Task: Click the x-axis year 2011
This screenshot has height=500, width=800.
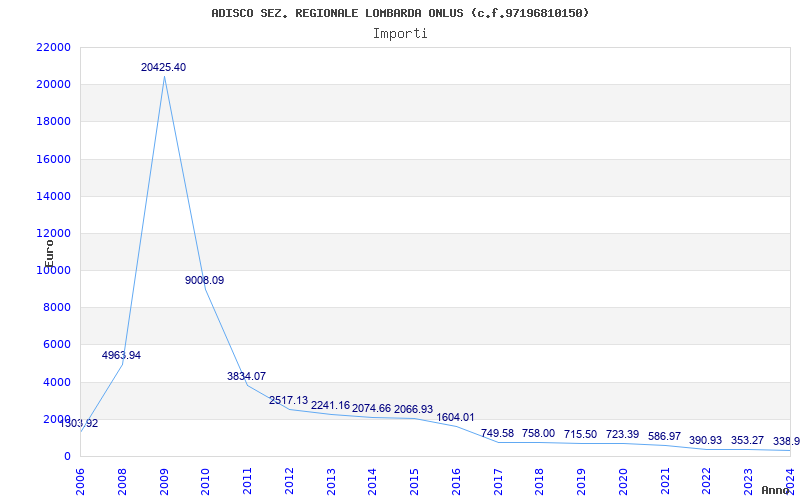Action: click(247, 481)
